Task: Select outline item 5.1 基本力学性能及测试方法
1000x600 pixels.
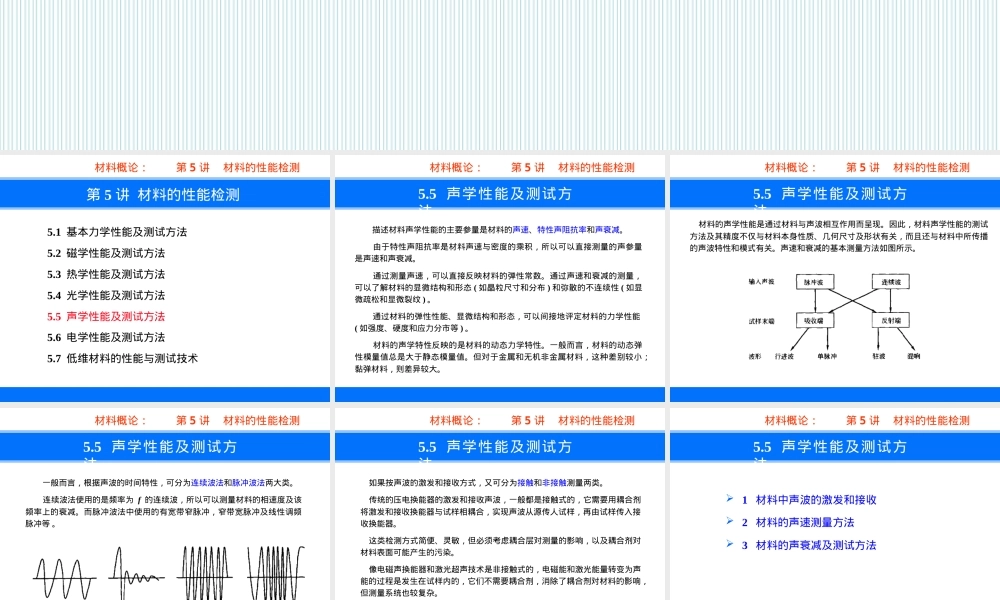Action: (117, 232)
